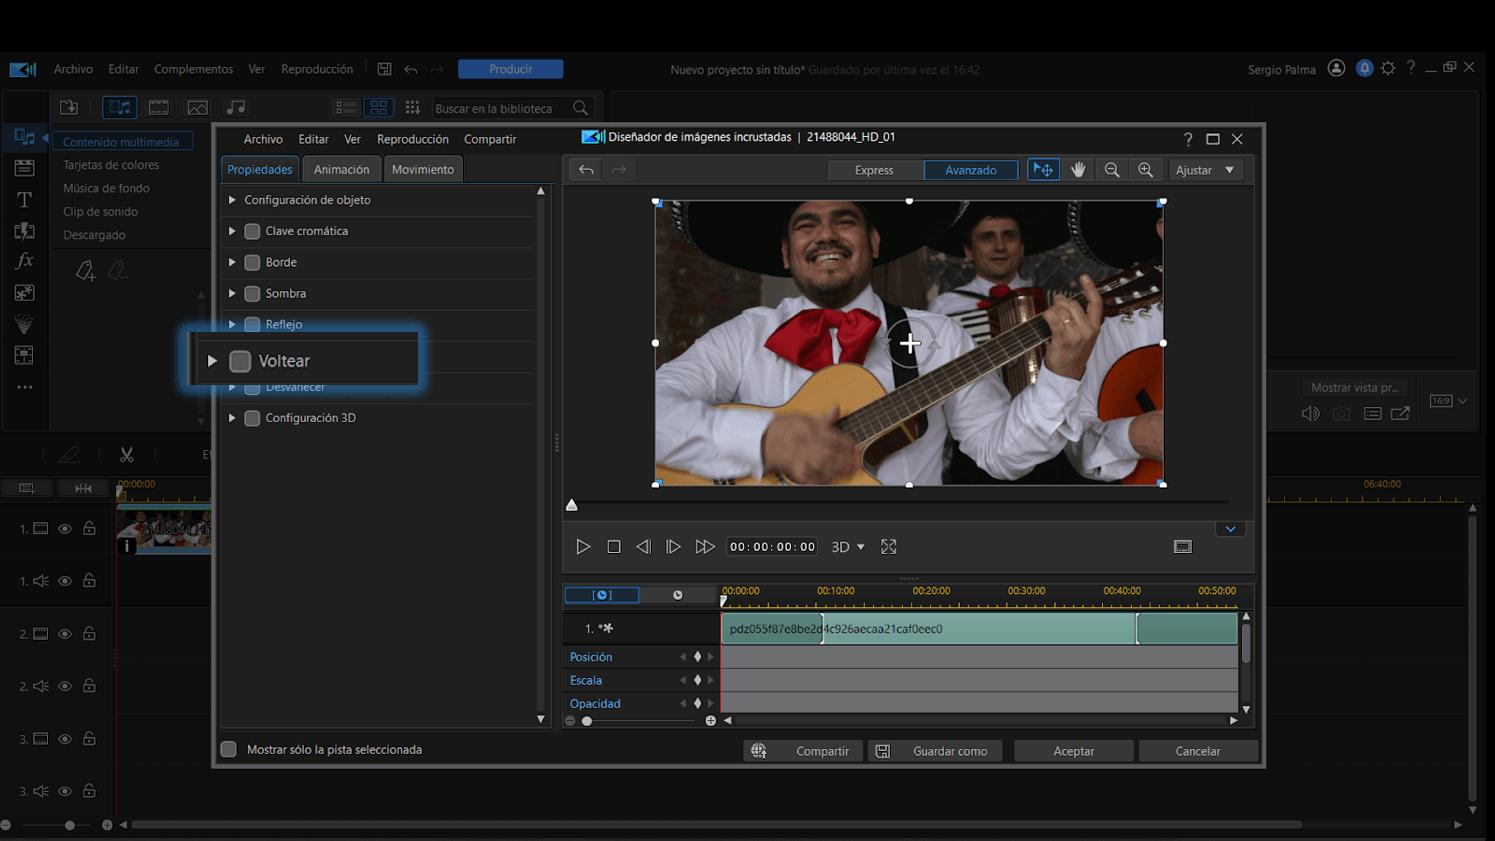Screen dimensions: 1495x841
Task: Expand the Clave cromática section
Action: pos(232,231)
